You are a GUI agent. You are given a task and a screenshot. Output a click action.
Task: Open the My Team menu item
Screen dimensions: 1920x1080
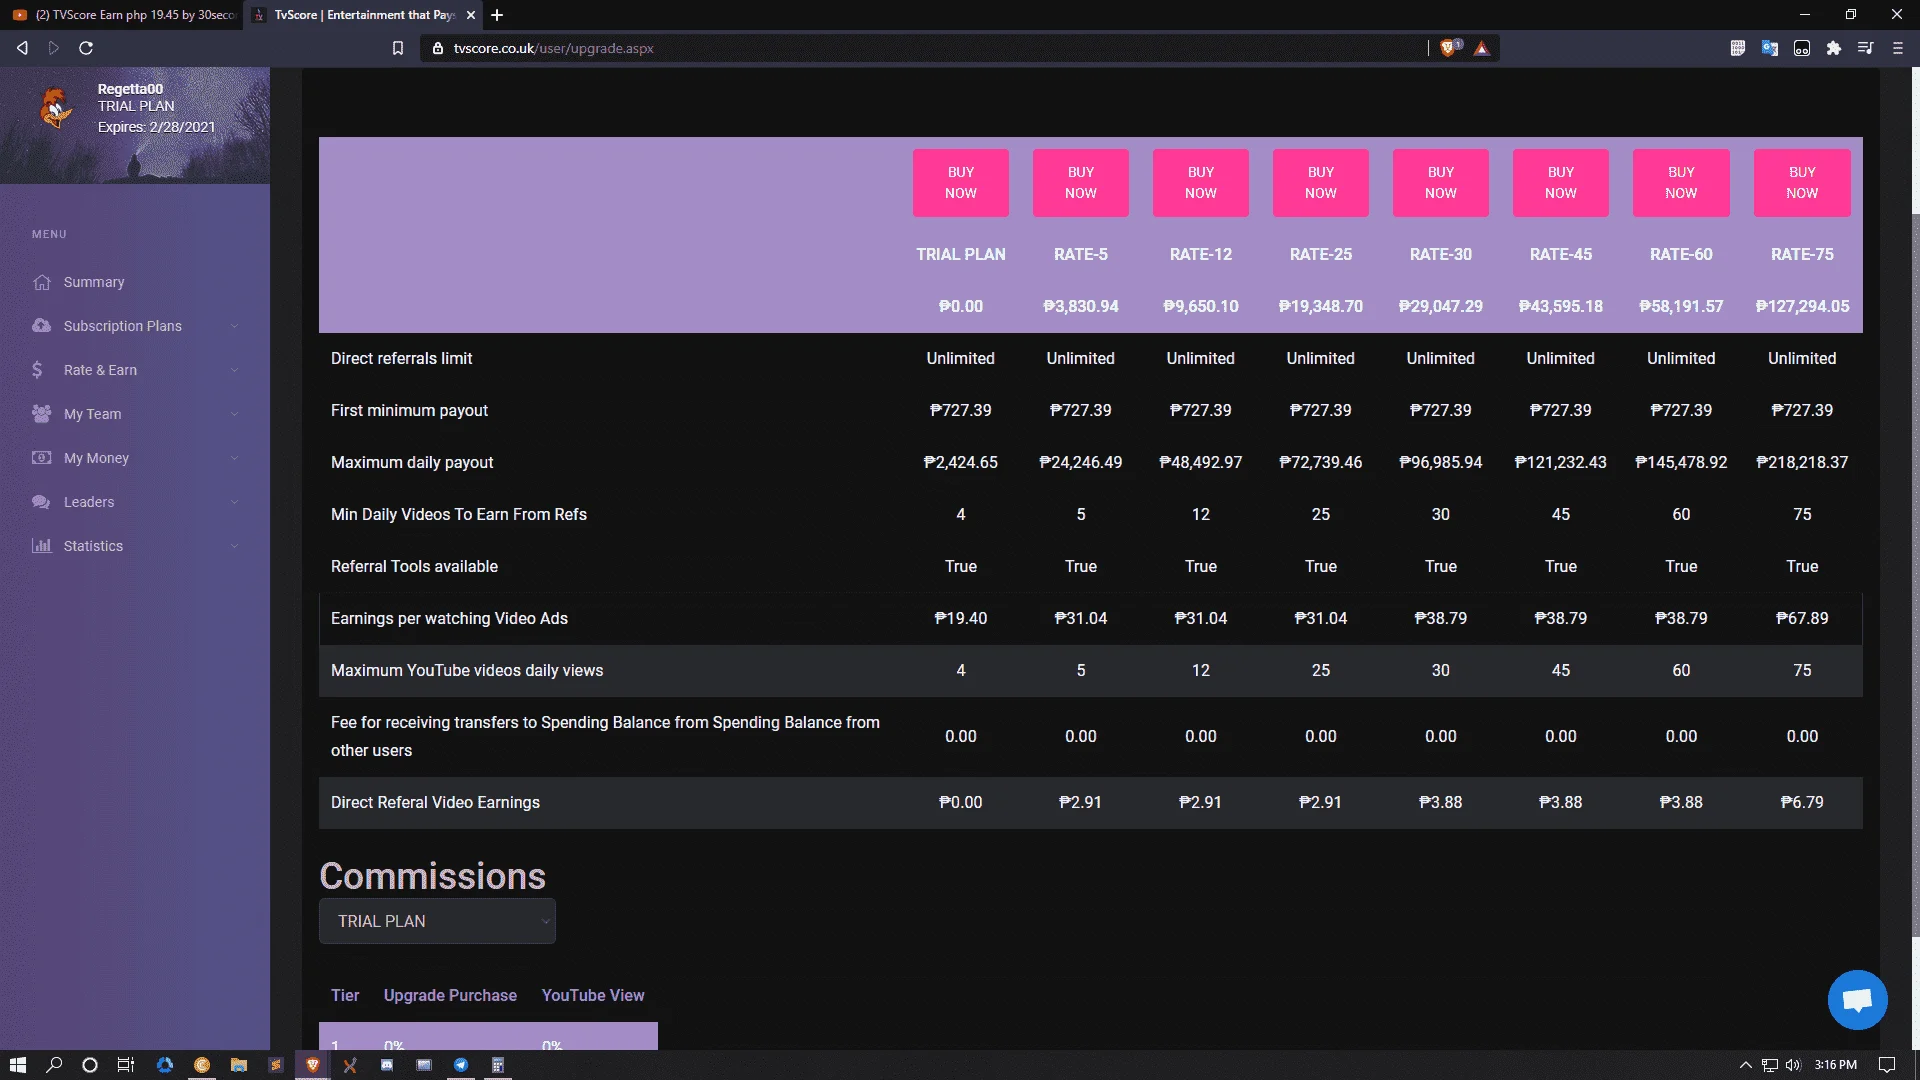point(135,414)
